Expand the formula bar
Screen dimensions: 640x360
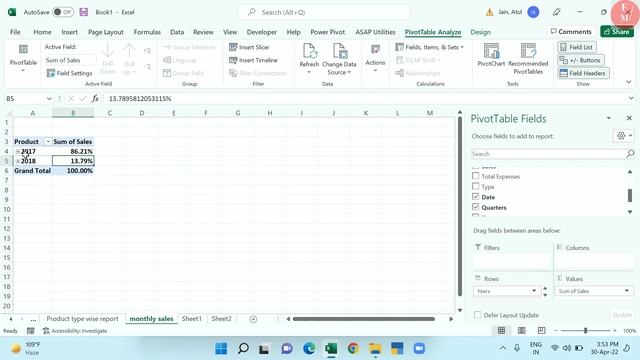[631, 98]
